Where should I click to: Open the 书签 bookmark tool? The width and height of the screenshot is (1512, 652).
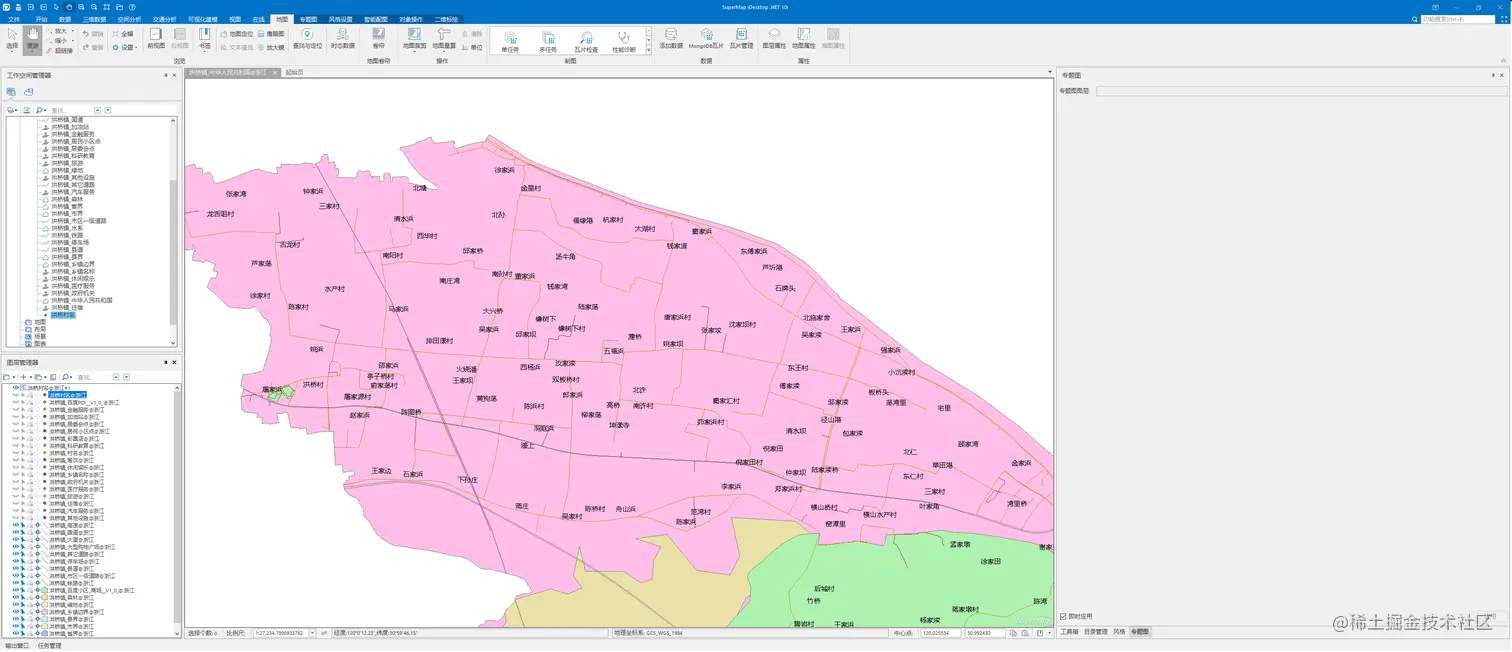coord(205,38)
